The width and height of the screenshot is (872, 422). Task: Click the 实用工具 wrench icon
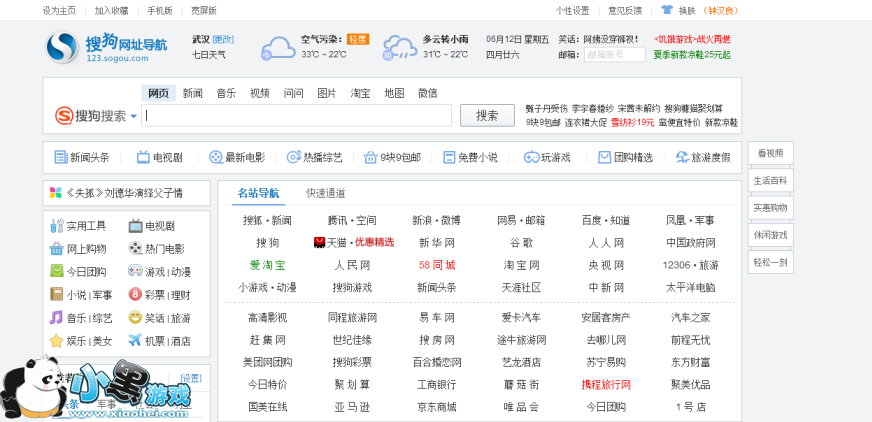[x=57, y=226]
